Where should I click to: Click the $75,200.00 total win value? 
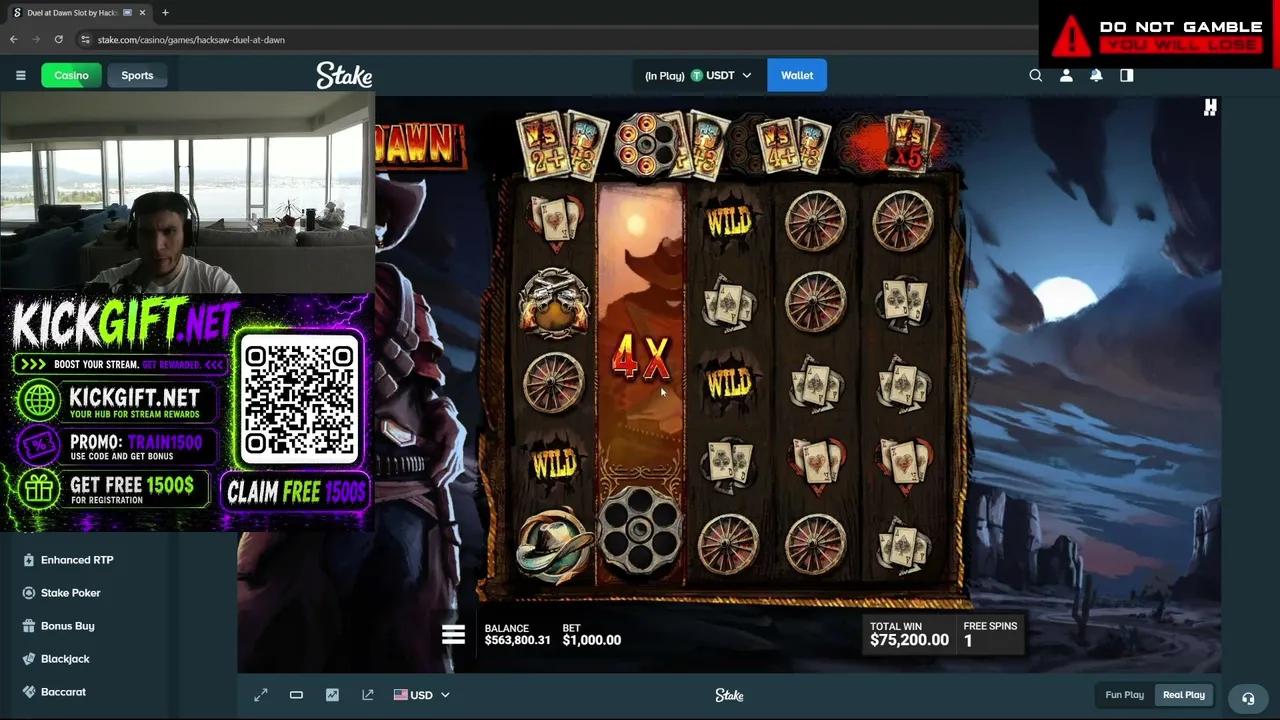pyautogui.click(x=909, y=640)
